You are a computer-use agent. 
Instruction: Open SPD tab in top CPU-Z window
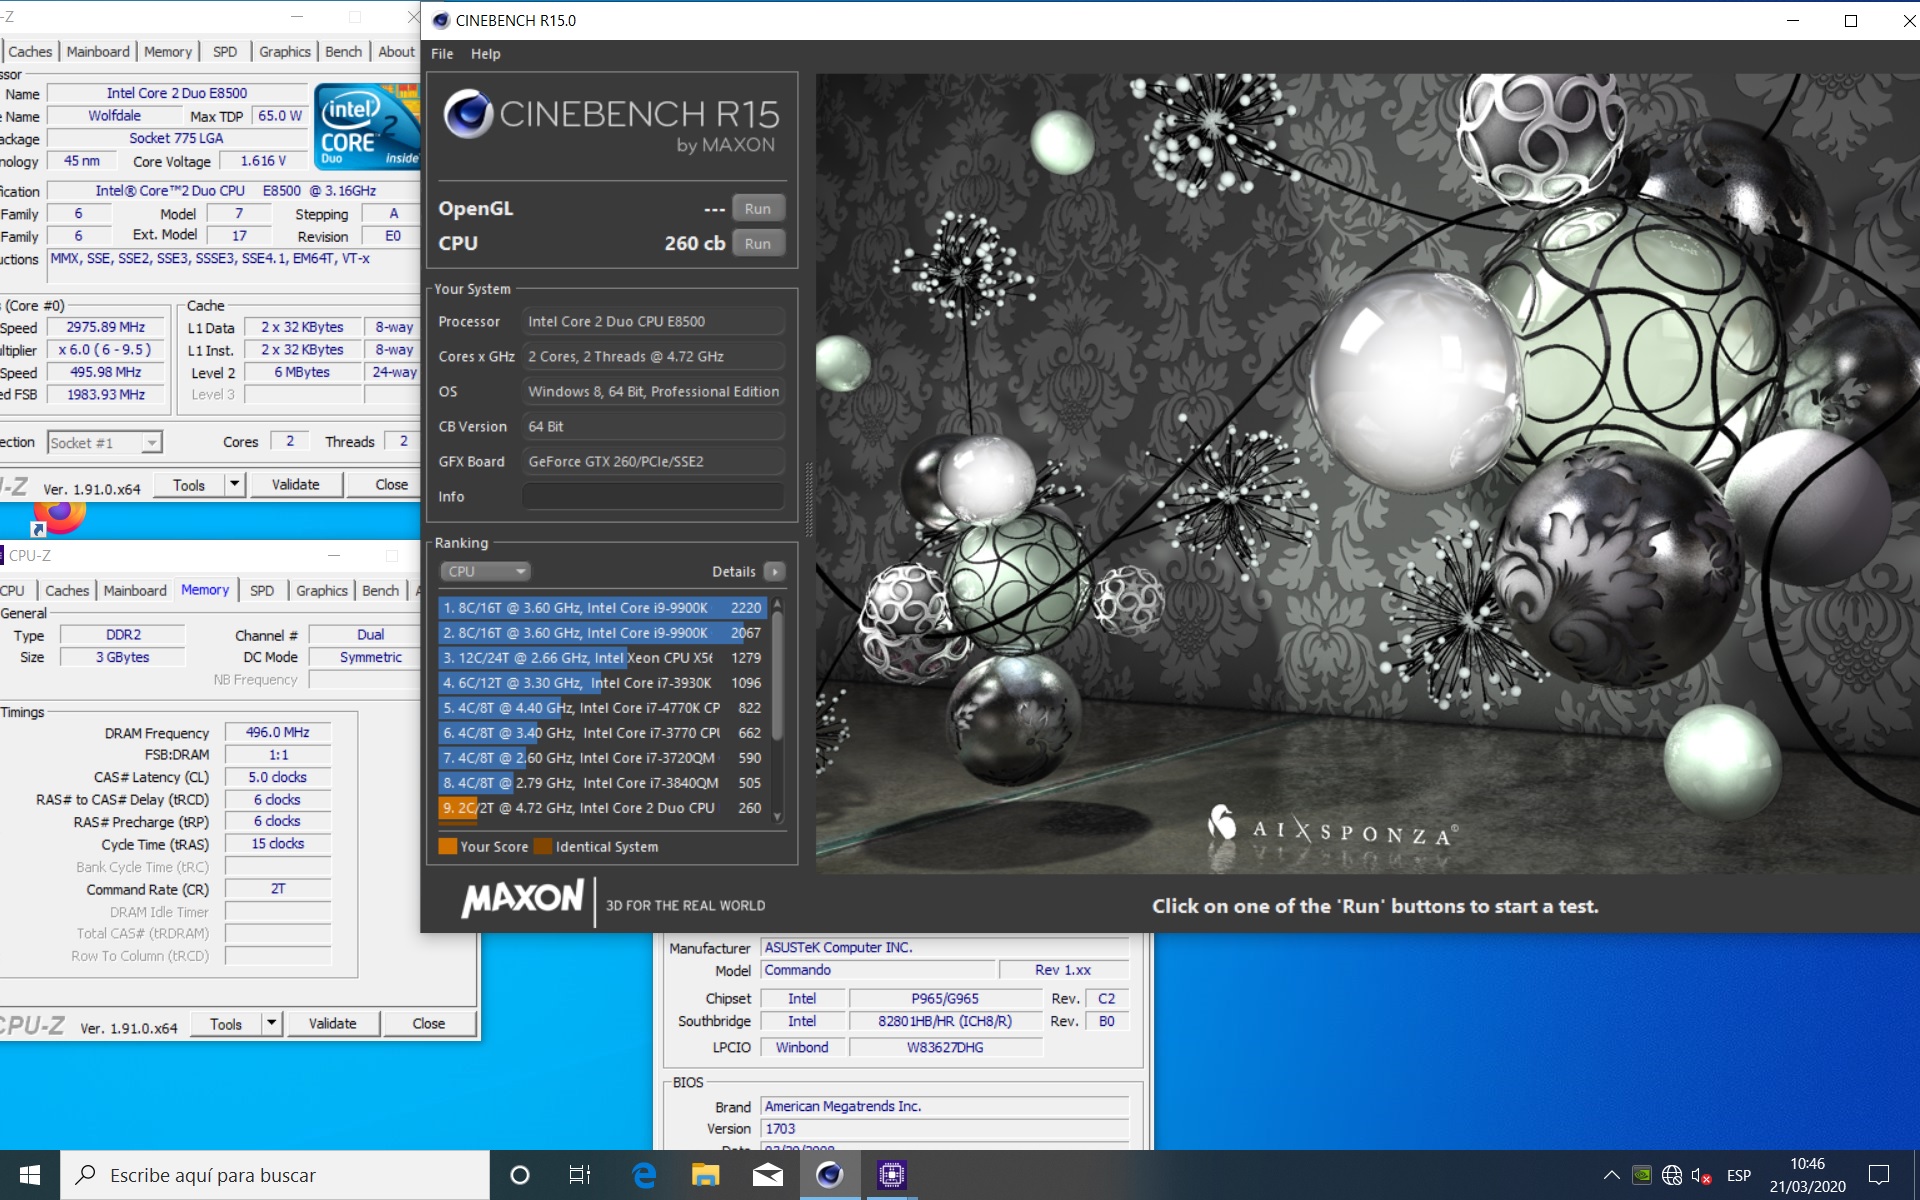[225, 52]
